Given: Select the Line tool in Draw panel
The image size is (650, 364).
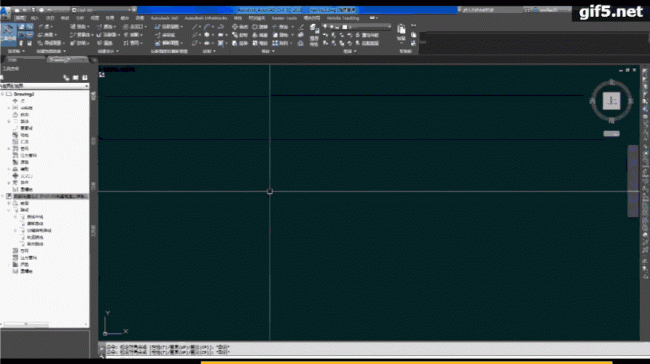Looking at the screenshot, I should coord(195,27).
